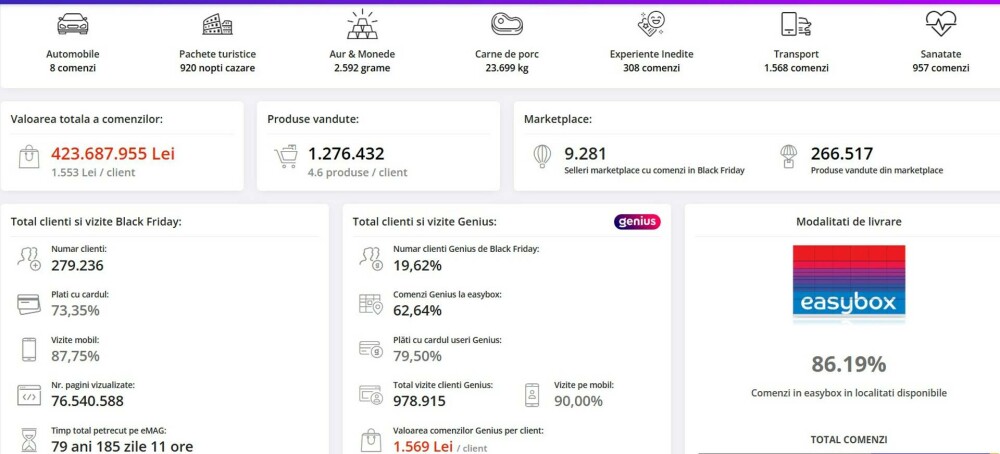The height and width of the screenshot is (454, 1000).
Task: Click the parachute icon for marketplace products sold
Action: pyautogui.click(x=789, y=157)
